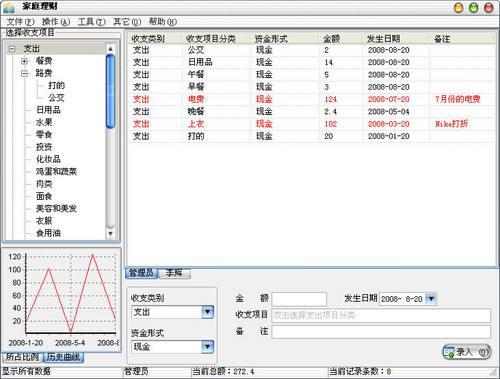Screen dimensions: 500x379
Task: Switch to the 所占比例 chart tab
Action: [x=22, y=357]
